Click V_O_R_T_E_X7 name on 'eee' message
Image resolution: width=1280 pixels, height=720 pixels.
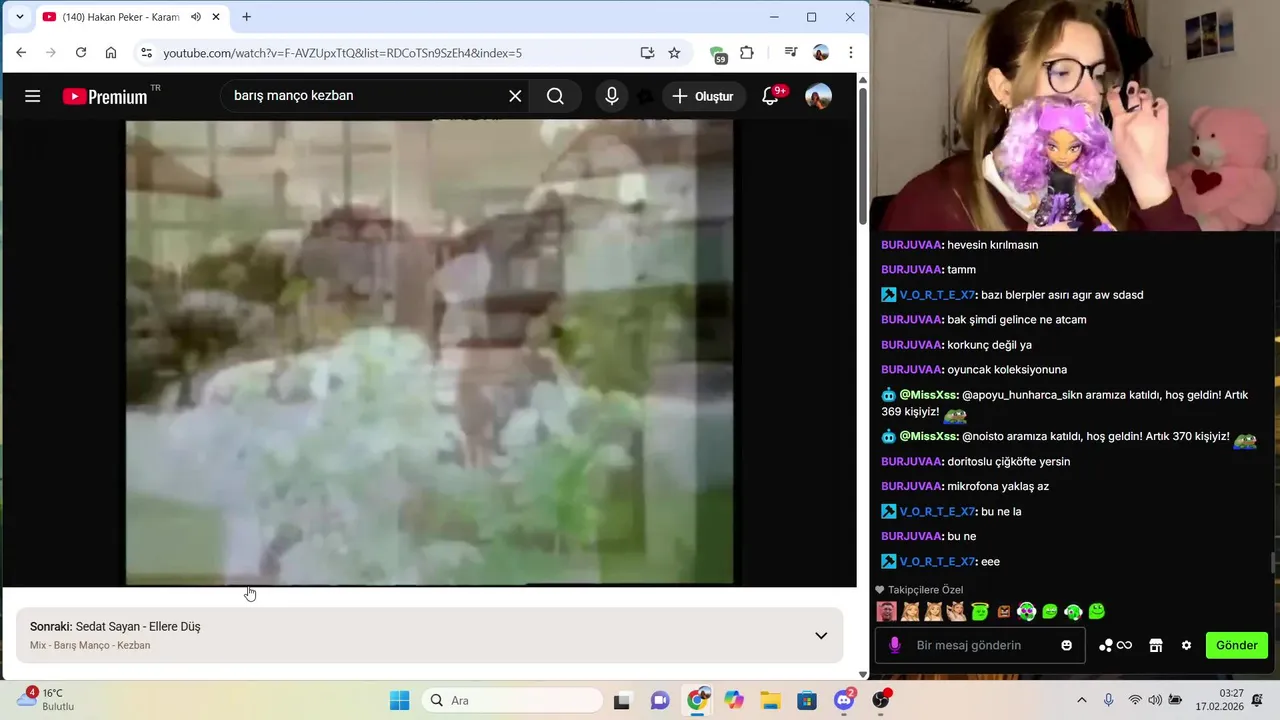coord(937,562)
